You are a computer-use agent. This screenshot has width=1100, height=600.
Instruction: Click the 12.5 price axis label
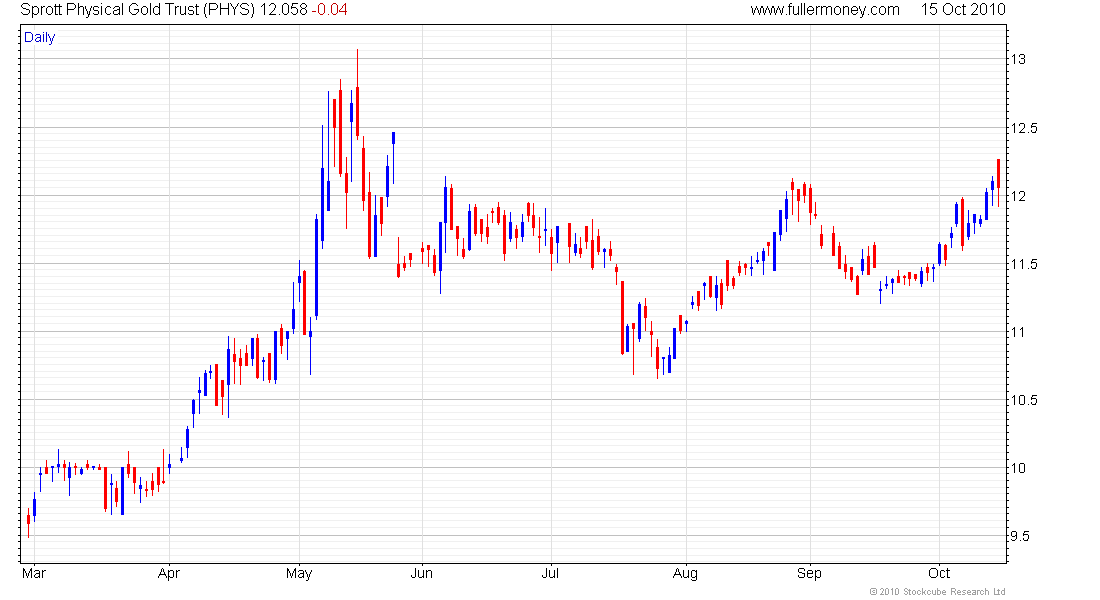point(1024,128)
